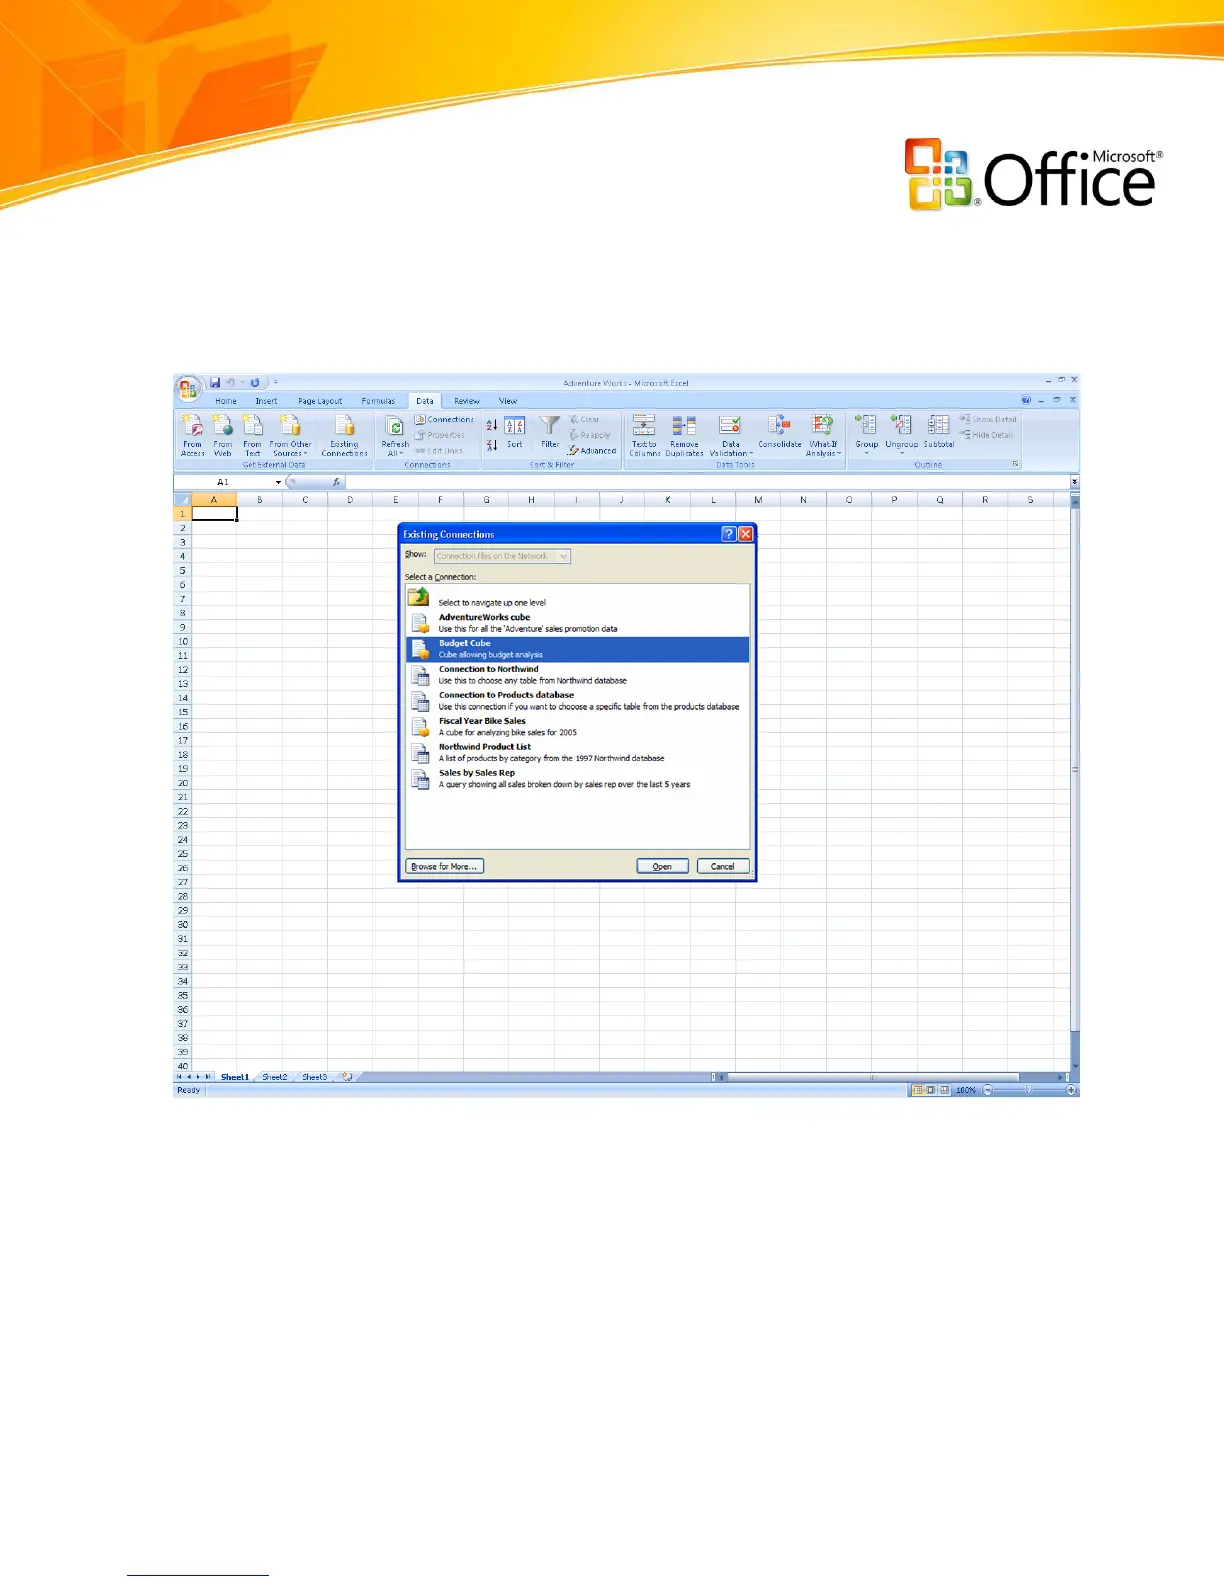Open the Home ribbon tab
Screen dimensions: 1224x1584
pyautogui.click(x=226, y=401)
